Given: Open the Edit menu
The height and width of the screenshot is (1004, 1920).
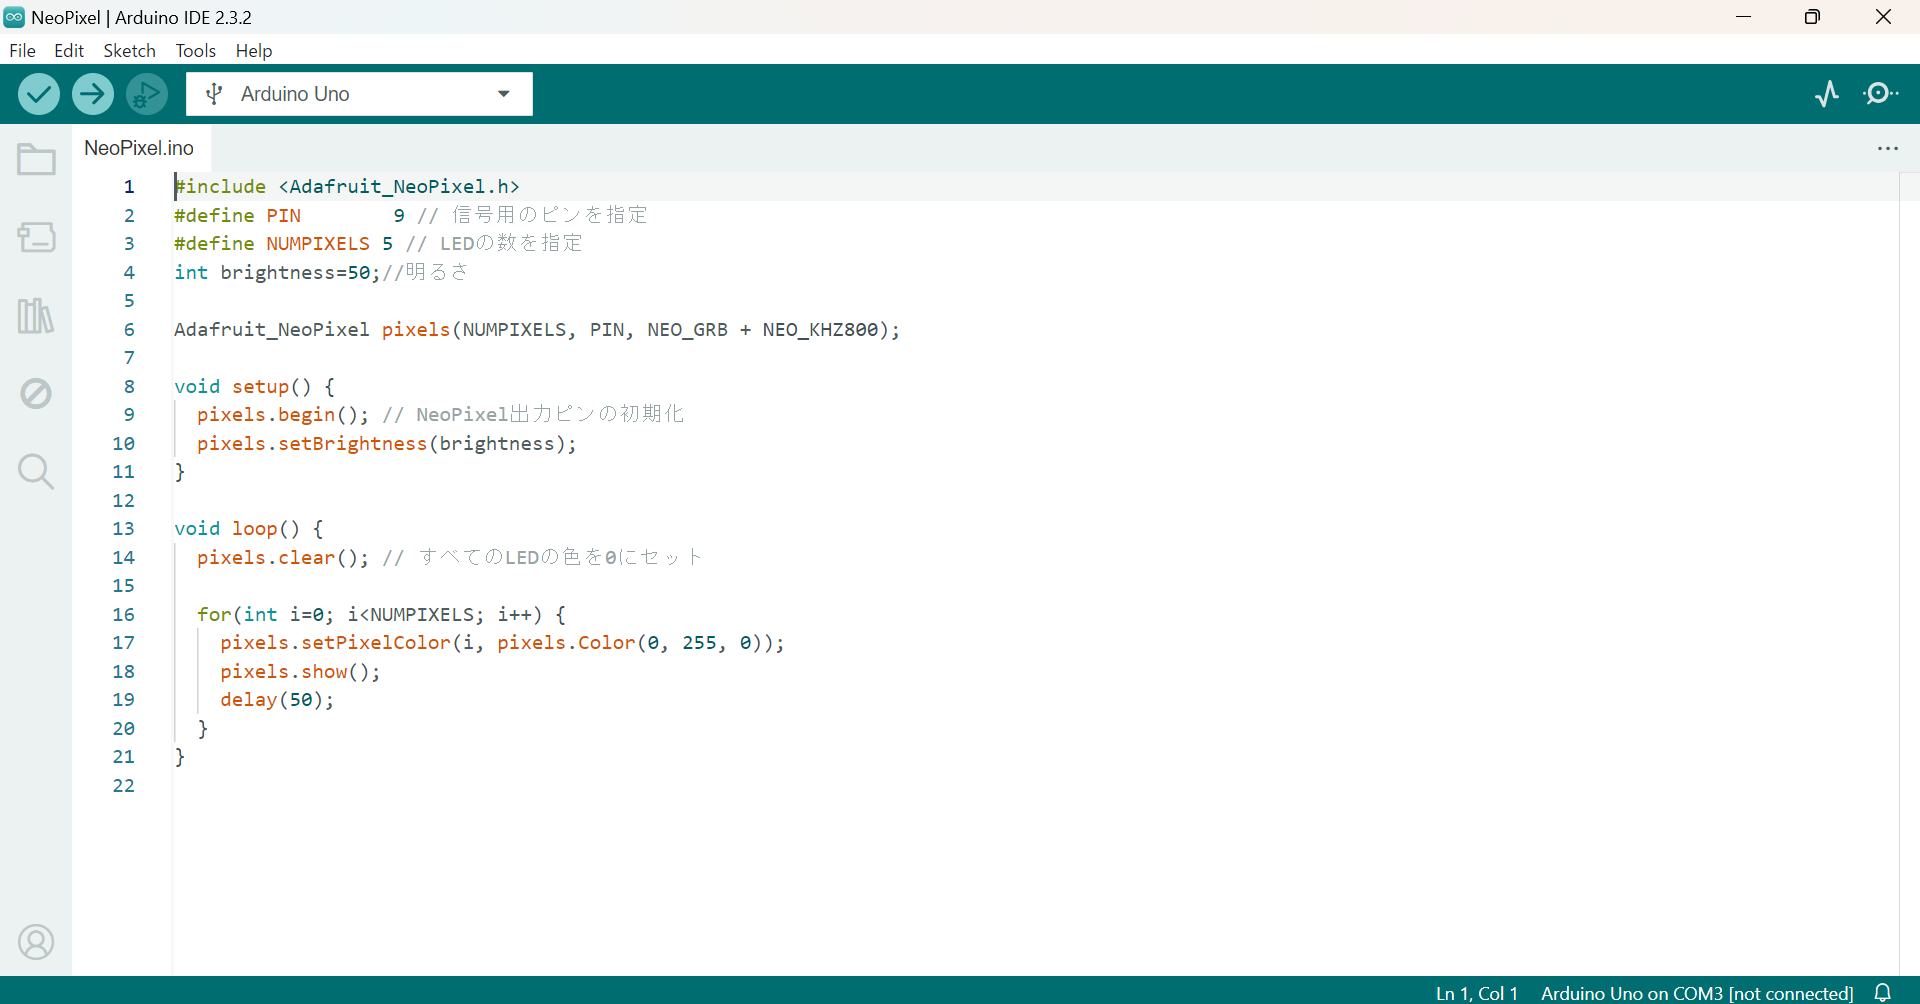Looking at the screenshot, I should click(69, 51).
